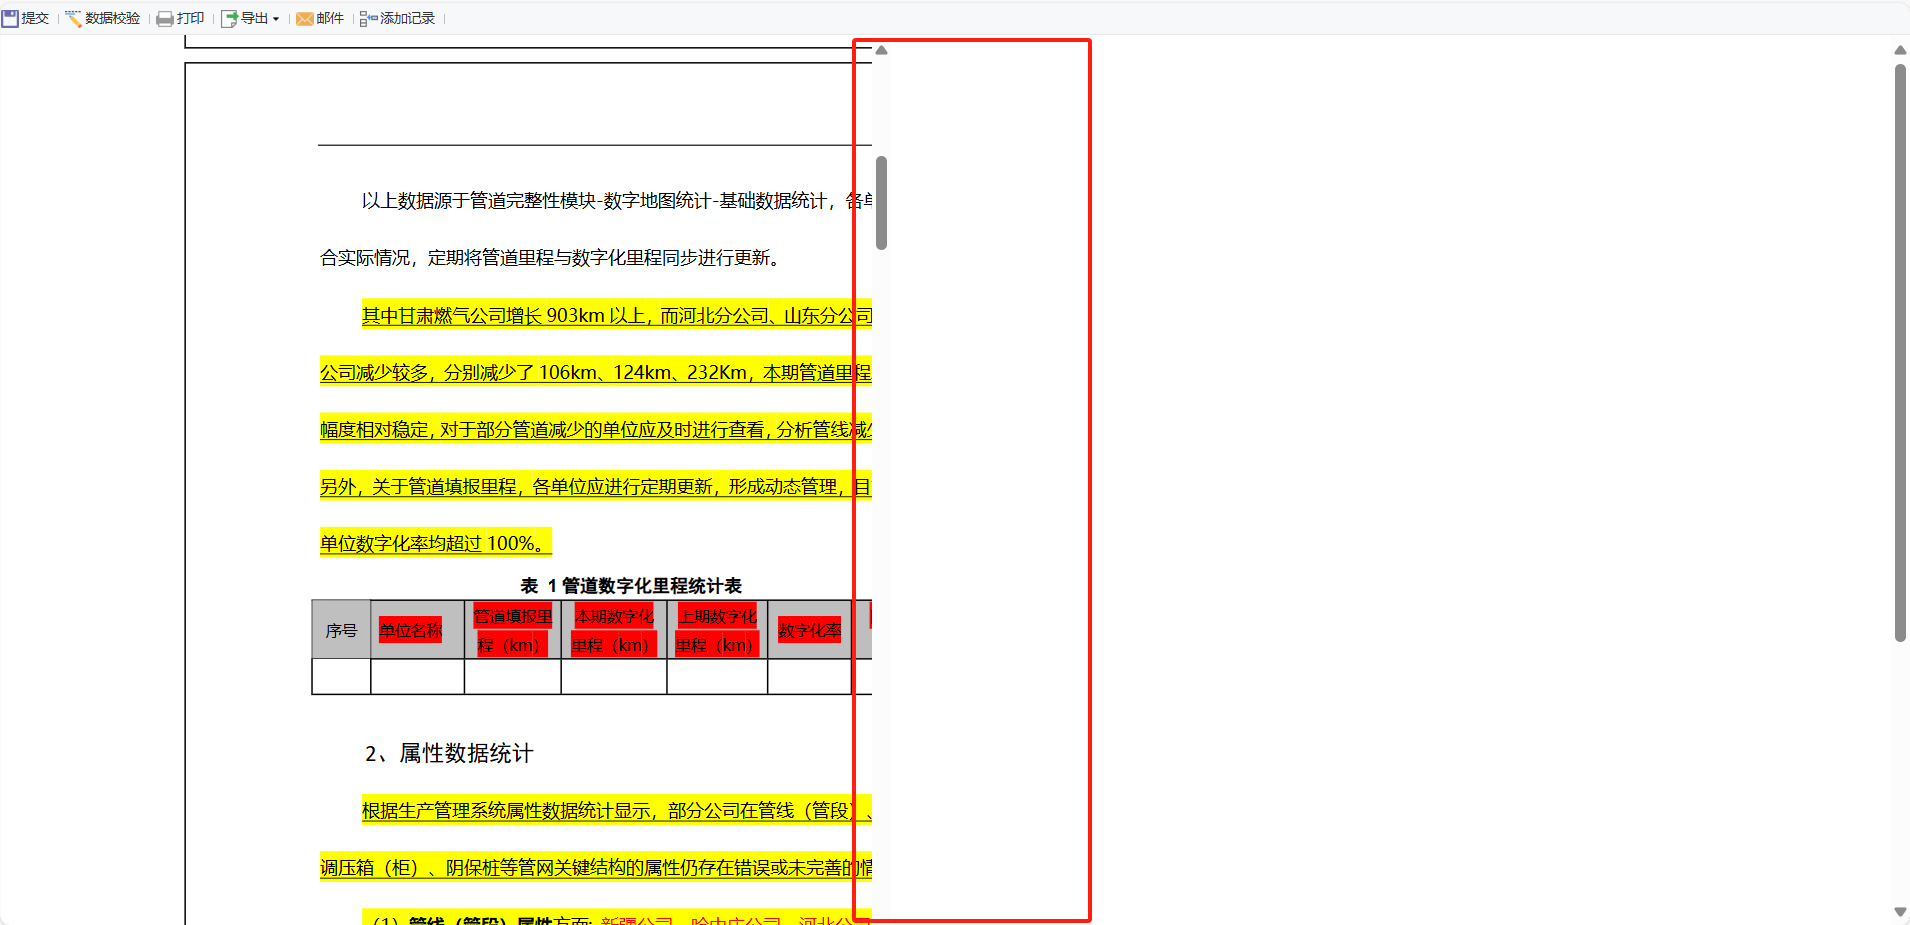The image size is (1910, 925).
Task: Click the line starting 以上数据源于管道完整性模块
Action: coord(616,201)
